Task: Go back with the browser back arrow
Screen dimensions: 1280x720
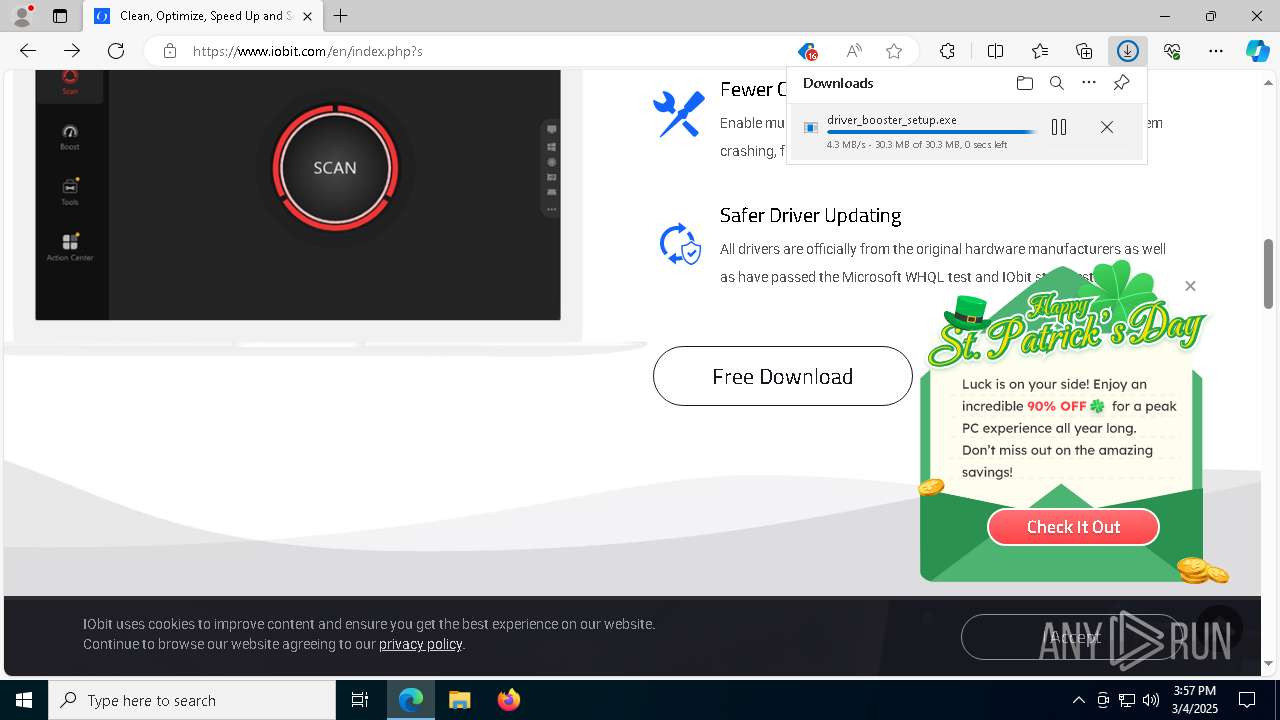Action: tap(28, 51)
